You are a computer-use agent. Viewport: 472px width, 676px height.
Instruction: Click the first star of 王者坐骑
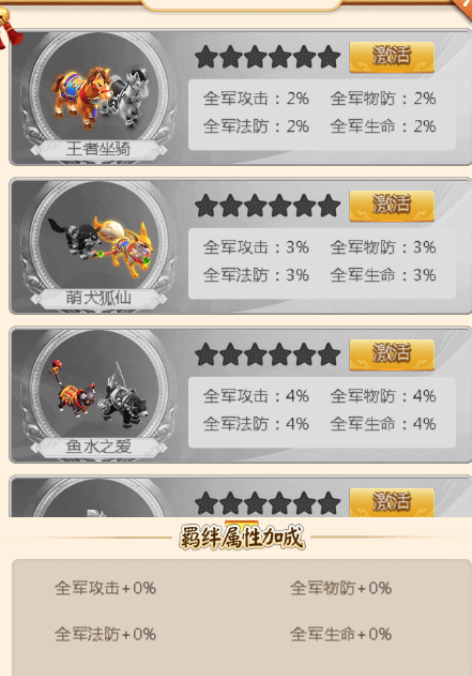(x=206, y=57)
